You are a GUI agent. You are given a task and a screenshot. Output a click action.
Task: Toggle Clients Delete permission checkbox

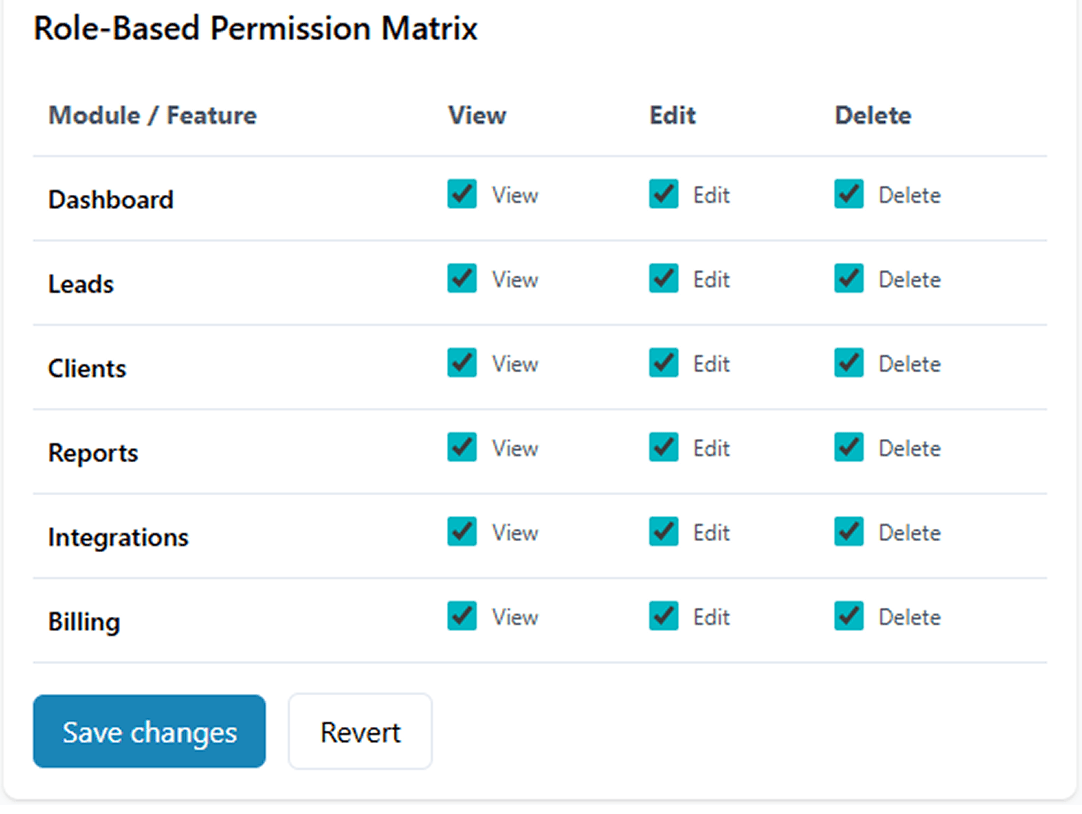click(x=849, y=363)
